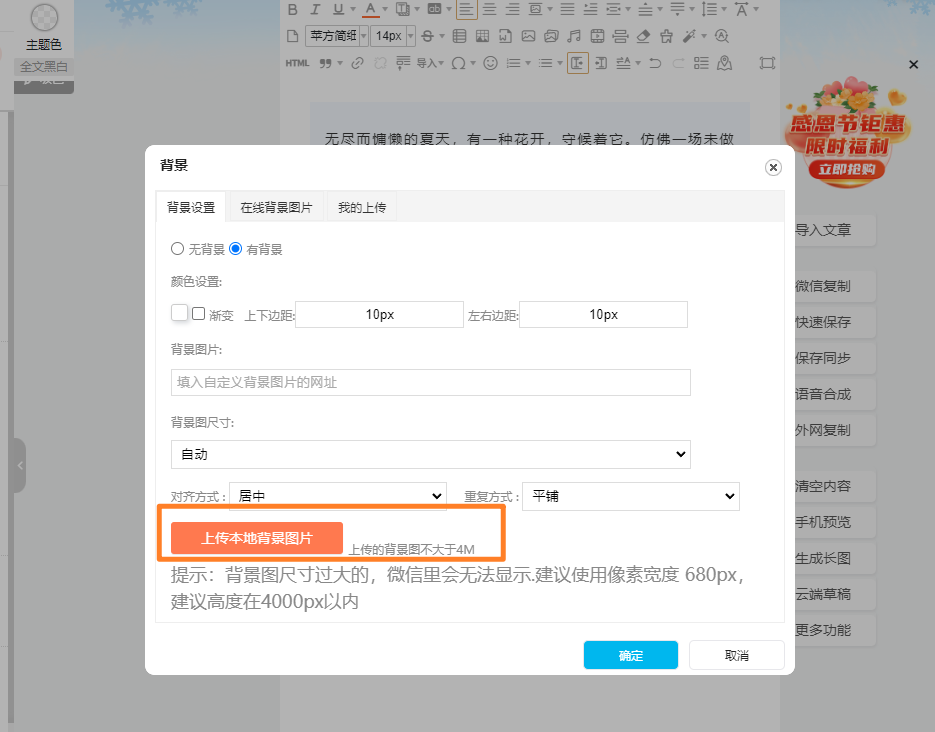The height and width of the screenshot is (732, 935).
Task: Open the 重复方式 平铺 dropdown
Action: tap(631, 496)
